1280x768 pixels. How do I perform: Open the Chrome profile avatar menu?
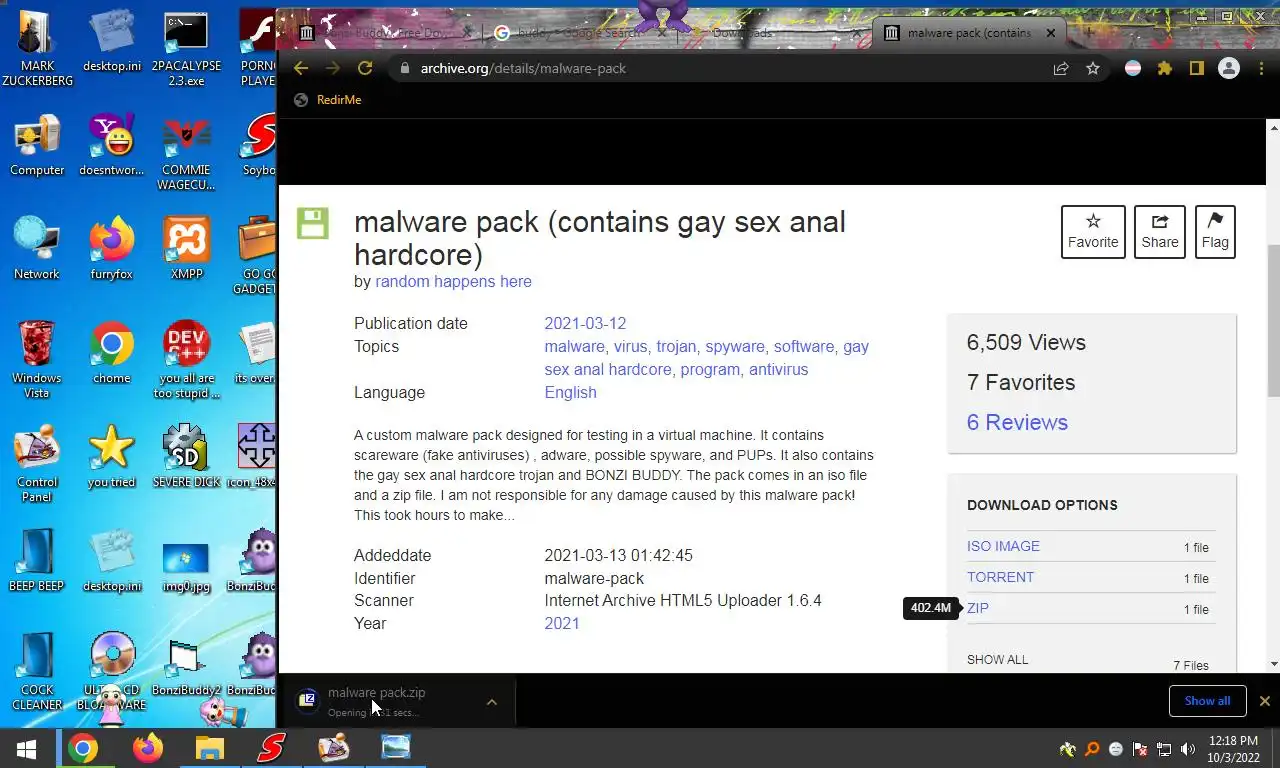(x=1229, y=68)
